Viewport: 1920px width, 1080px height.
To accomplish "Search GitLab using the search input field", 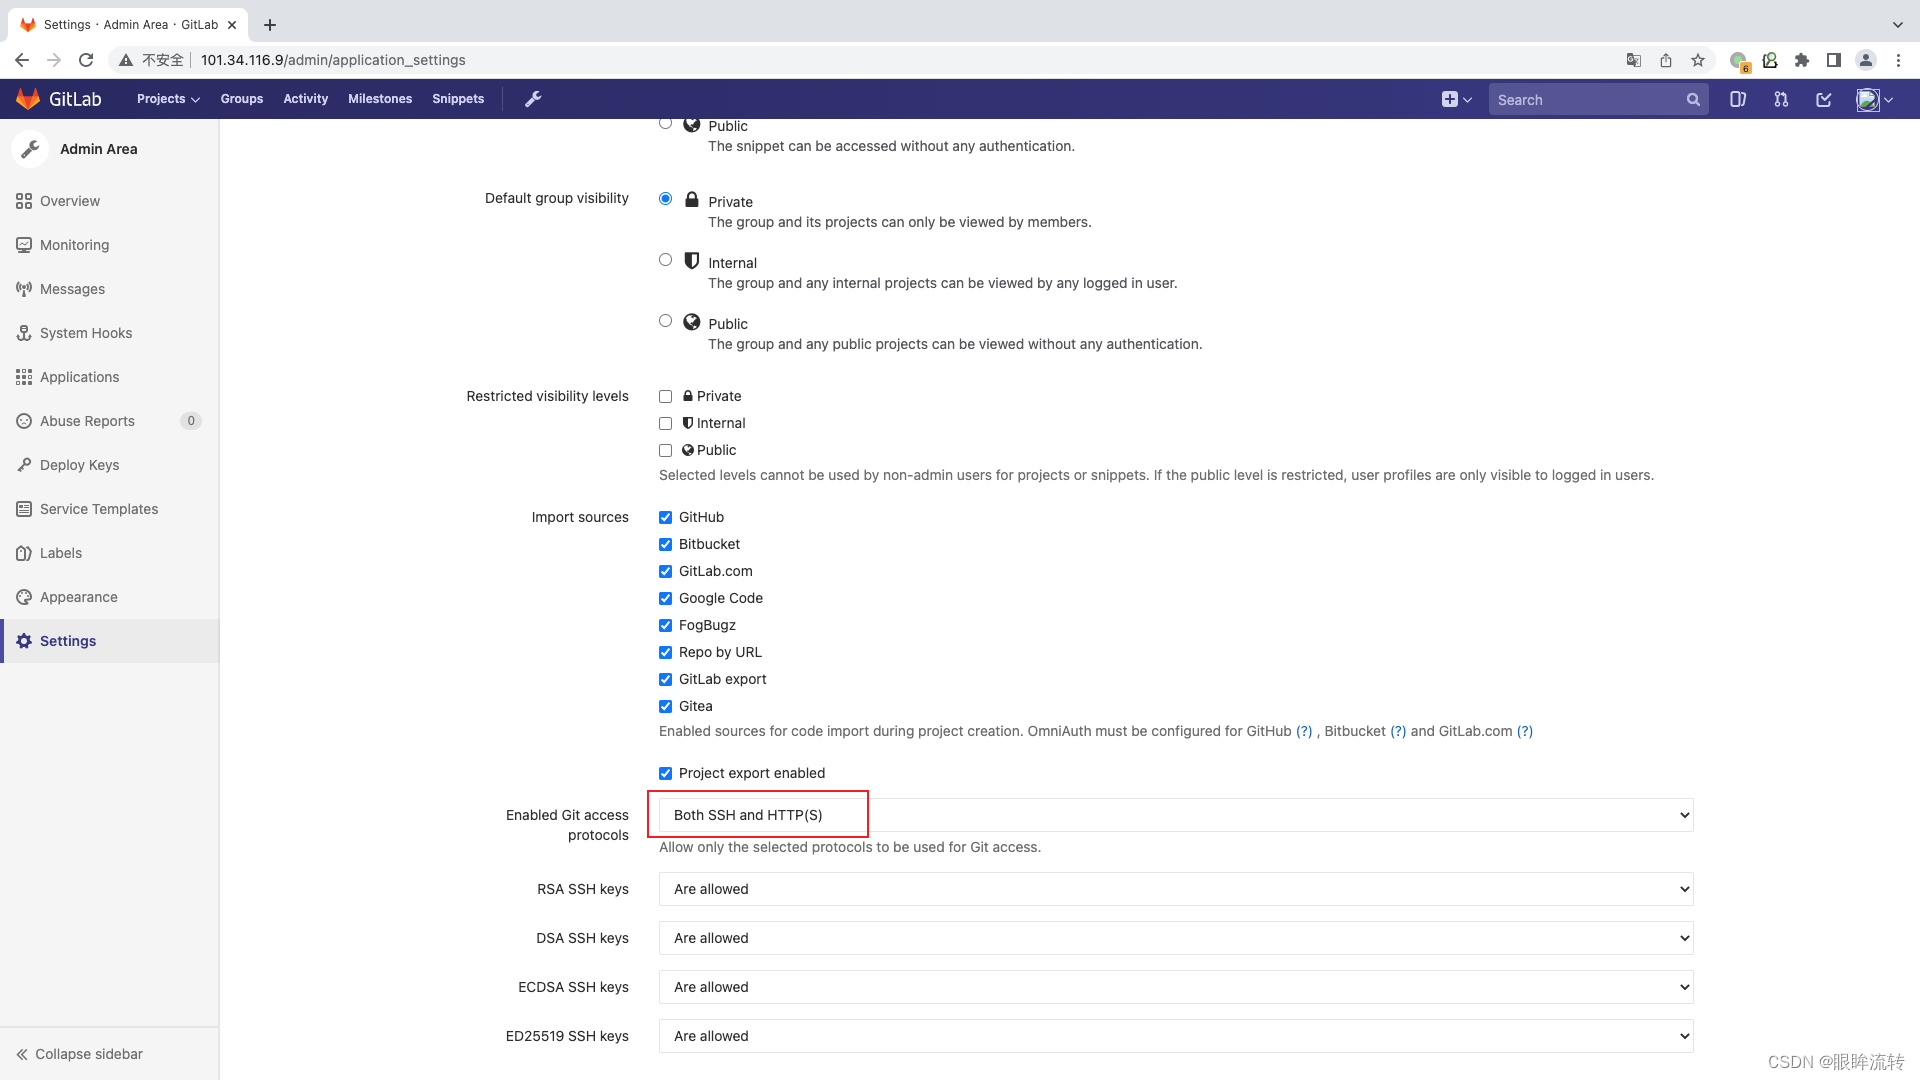I will [1597, 99].
